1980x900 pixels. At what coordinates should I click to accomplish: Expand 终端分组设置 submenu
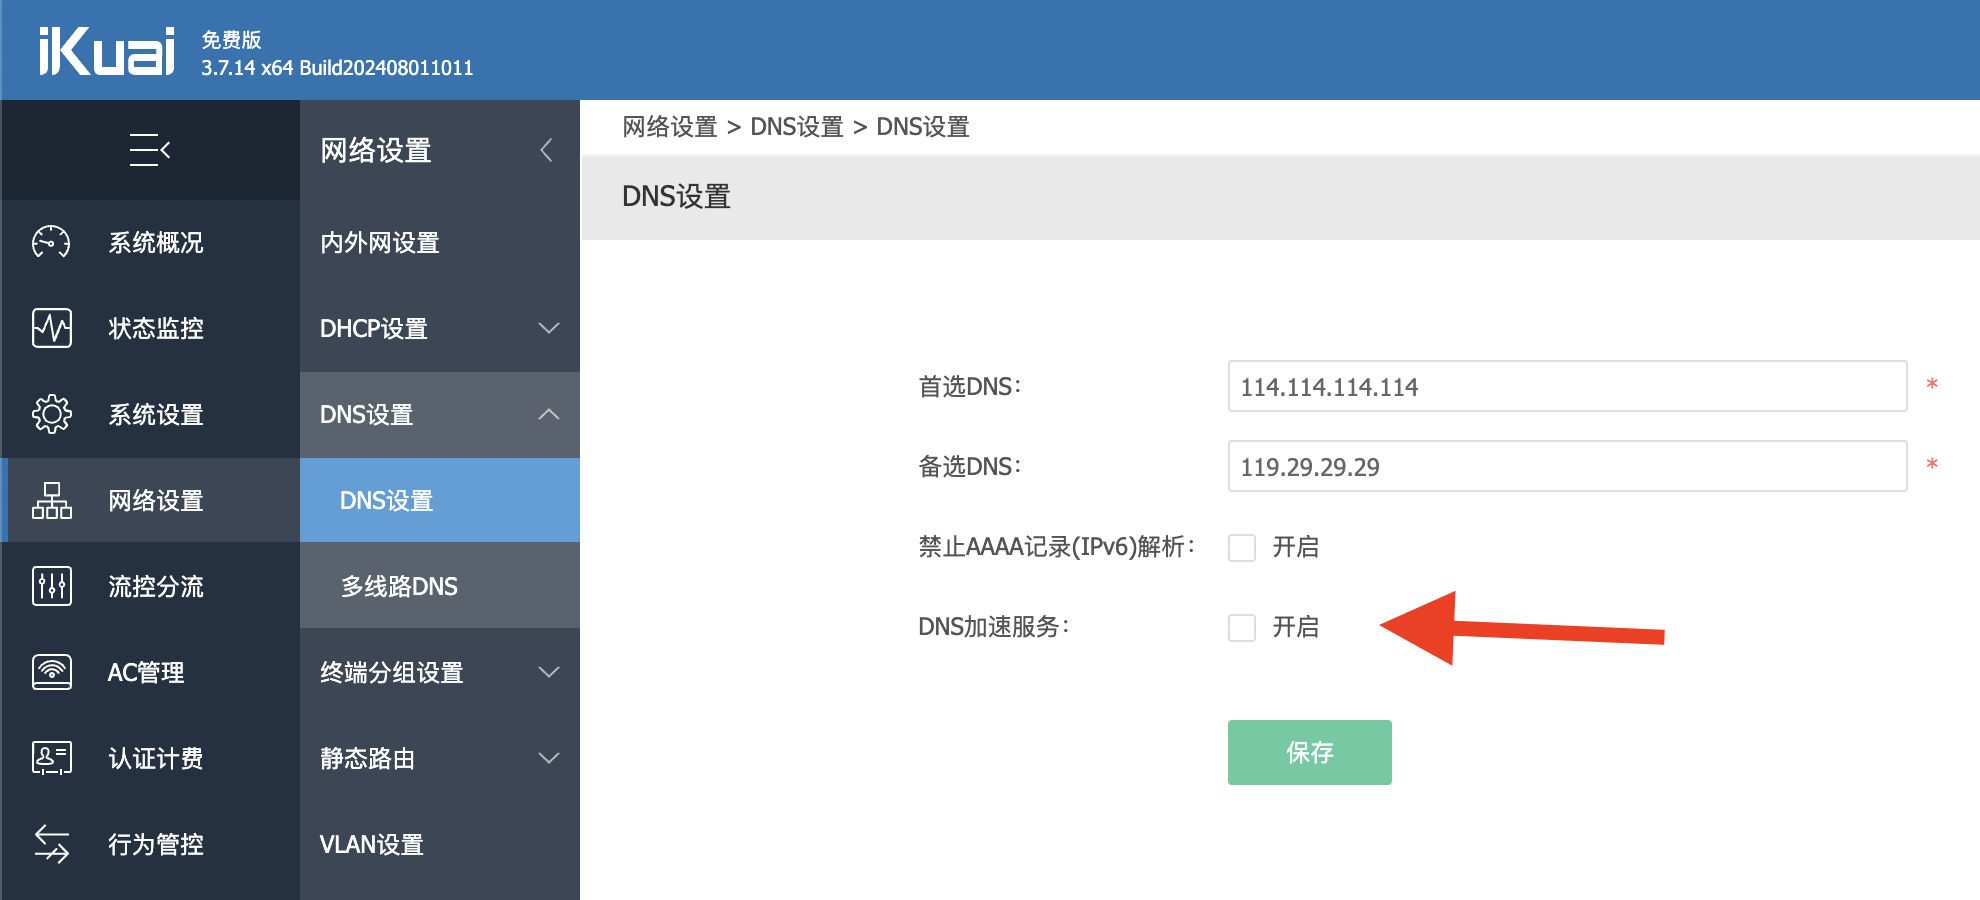click(440, 673)
